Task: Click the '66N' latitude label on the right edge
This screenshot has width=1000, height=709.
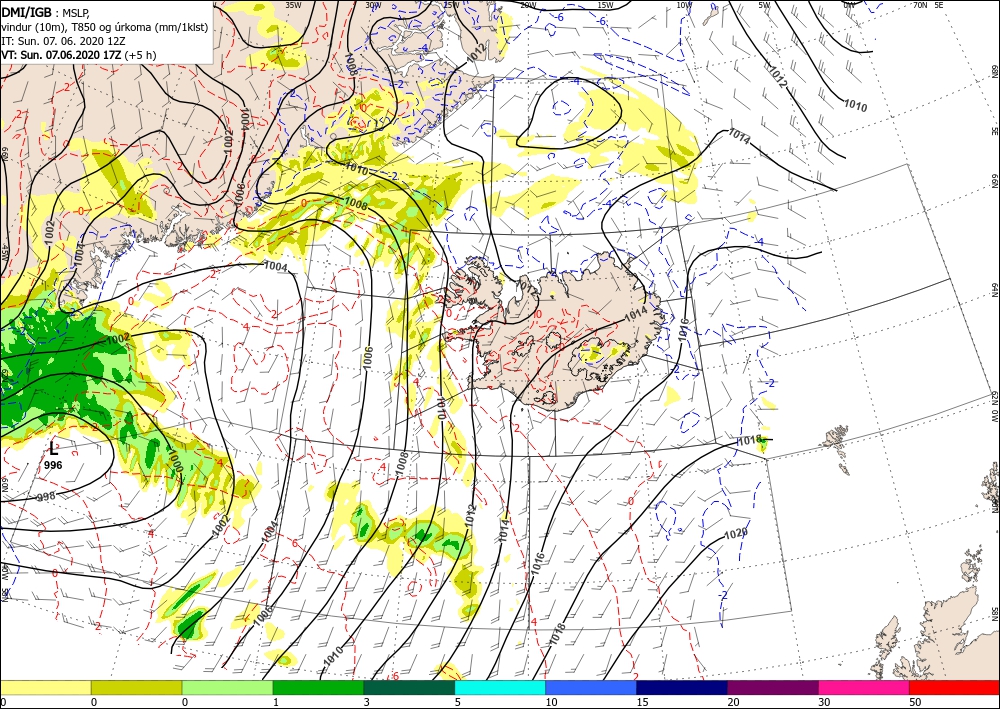Action: [994, 182]
